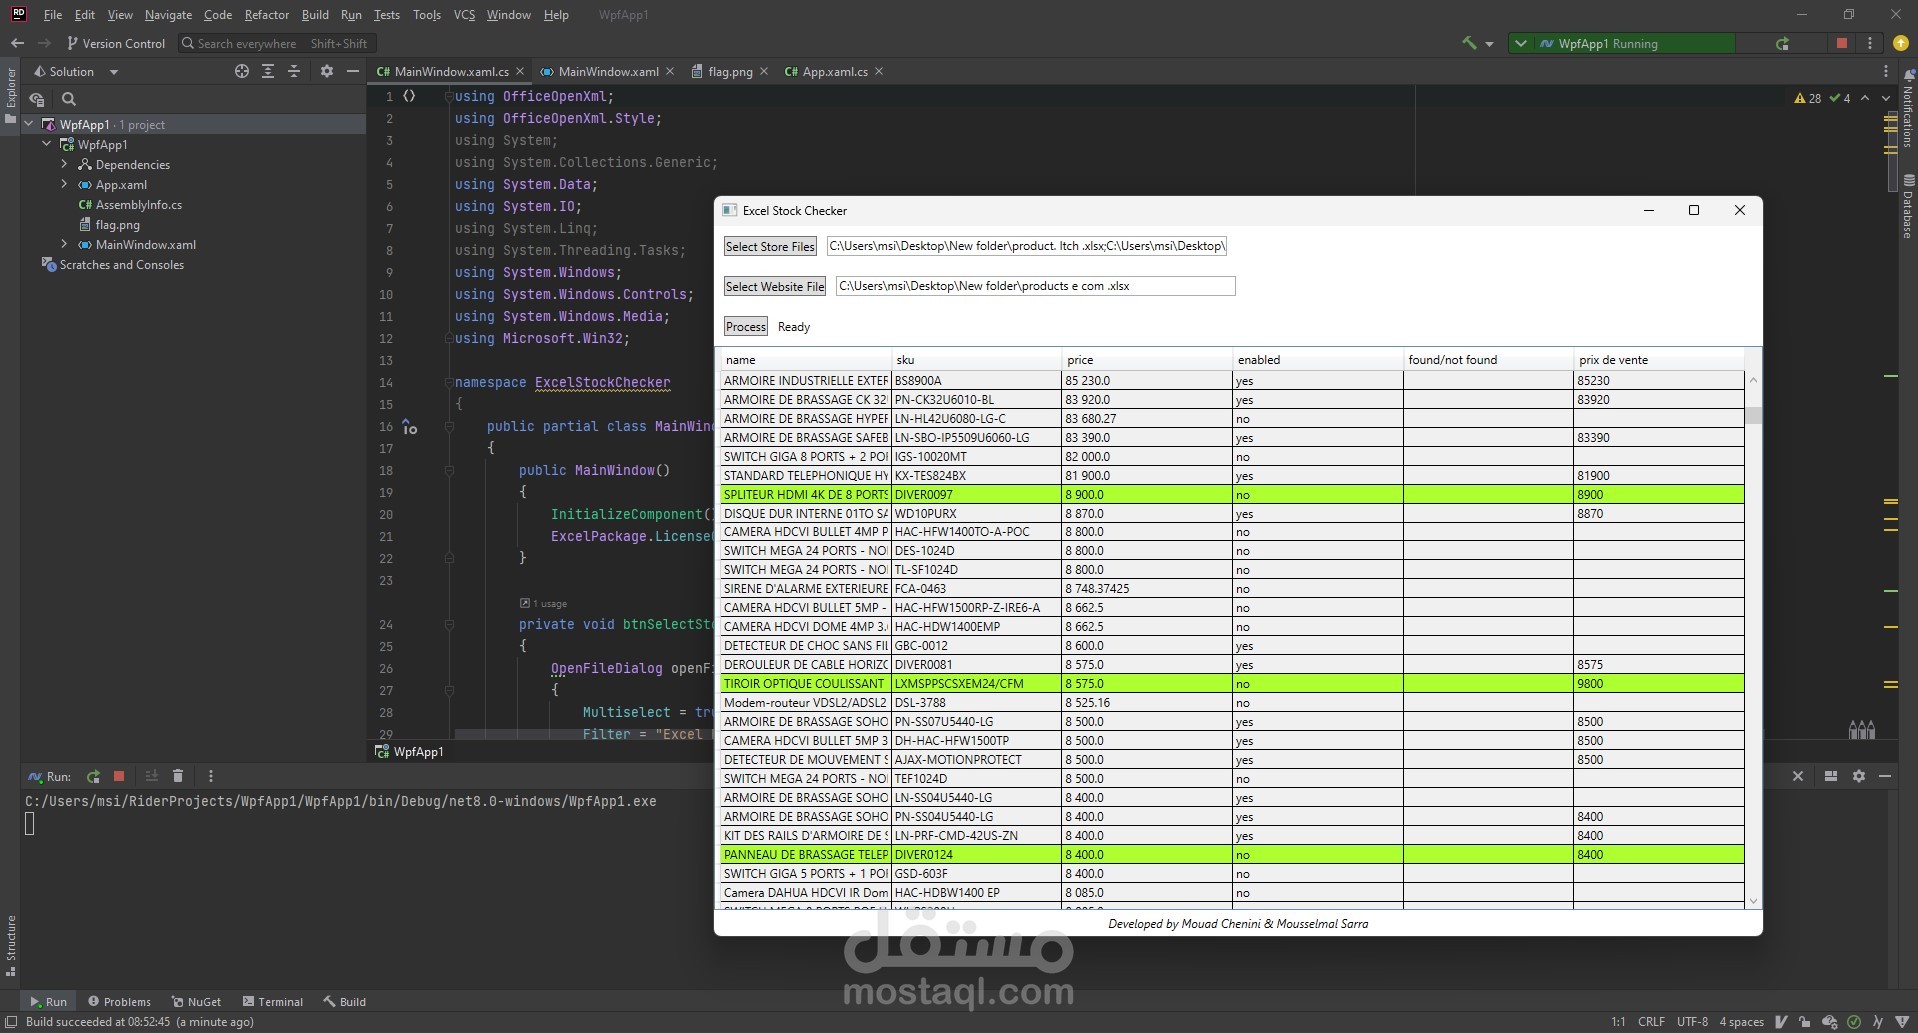Screen dimensions: 1918x1033
Task: Hide the Solution panel with minus icon
Action: (x=352, y=71)
